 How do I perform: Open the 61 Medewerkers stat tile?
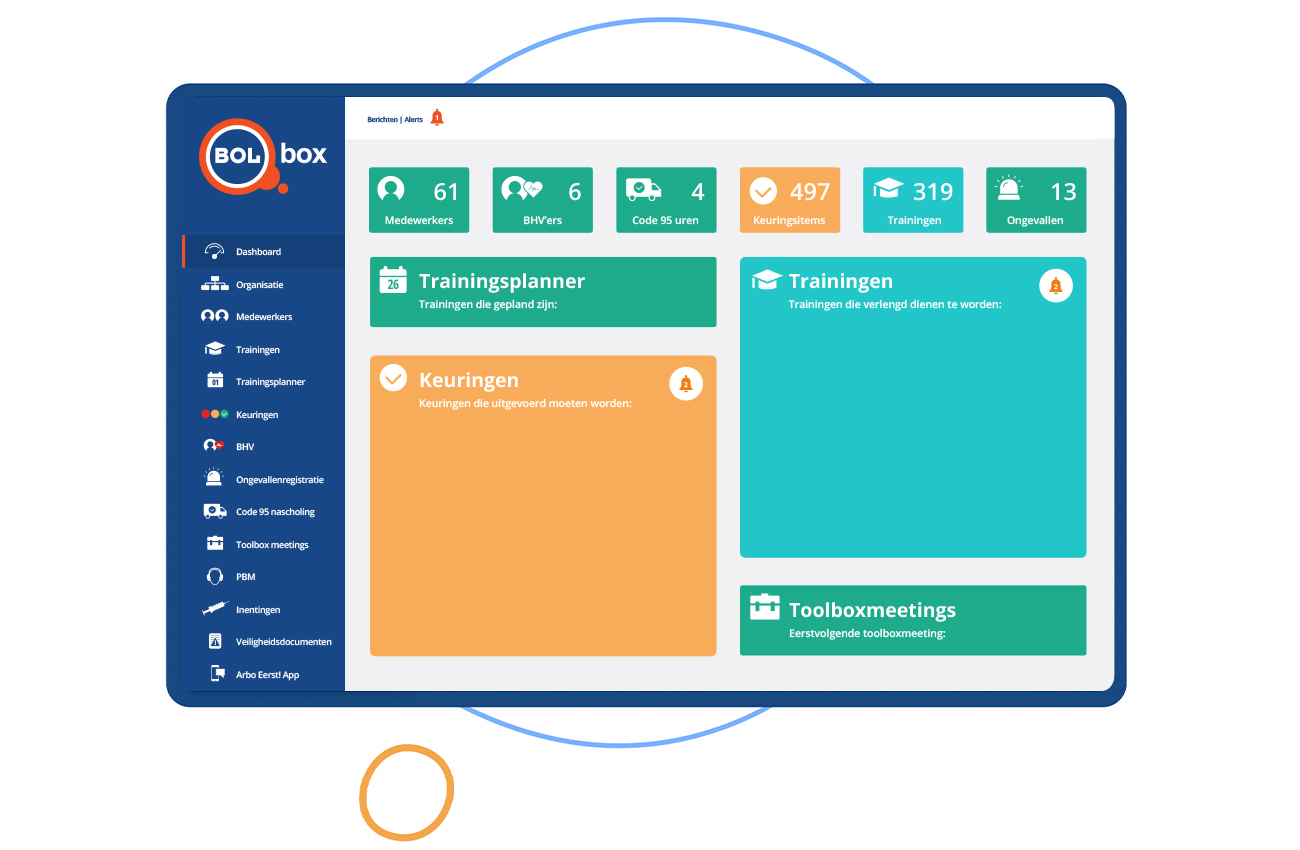coord(419,200)
